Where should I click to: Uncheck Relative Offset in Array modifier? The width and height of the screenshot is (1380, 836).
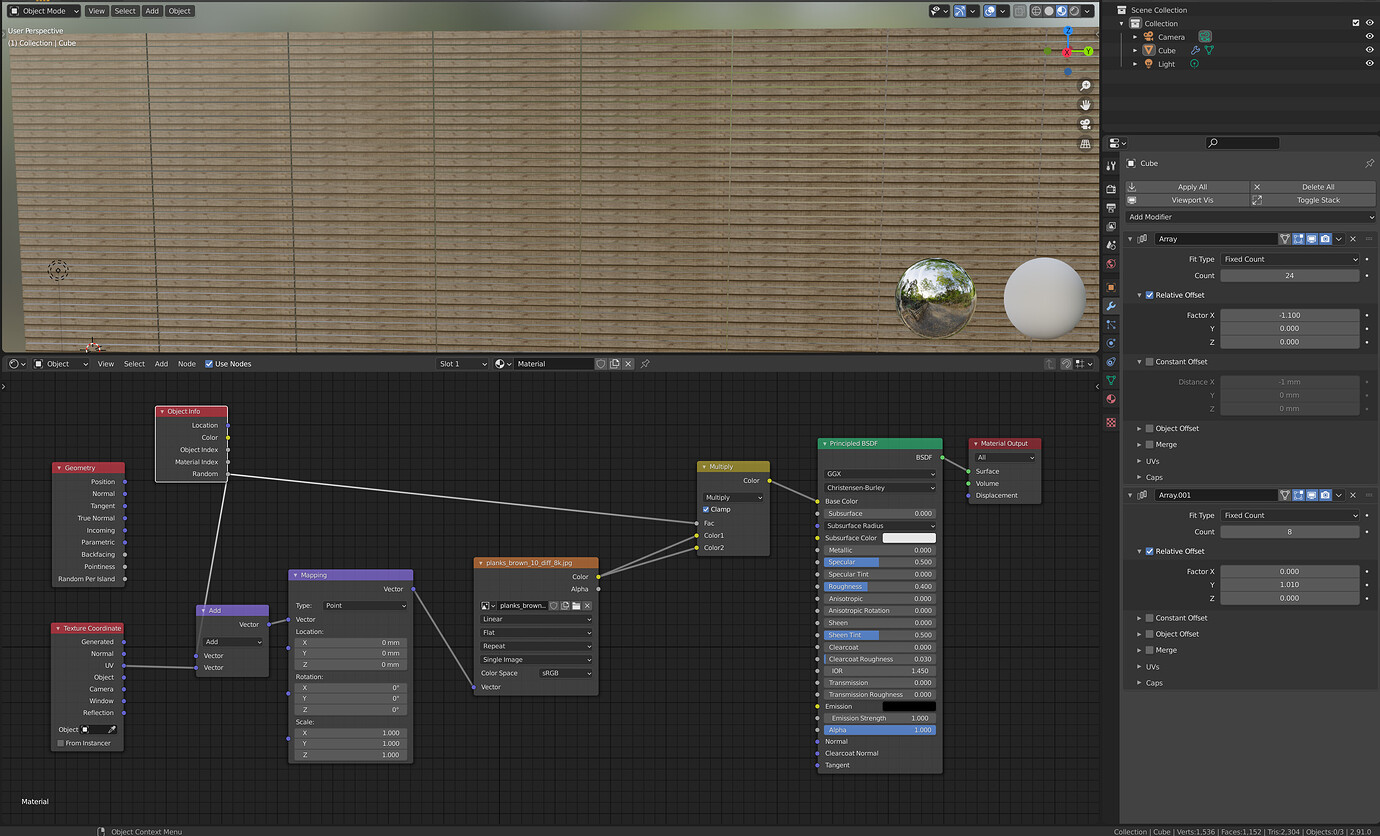tap(1149, 295)
